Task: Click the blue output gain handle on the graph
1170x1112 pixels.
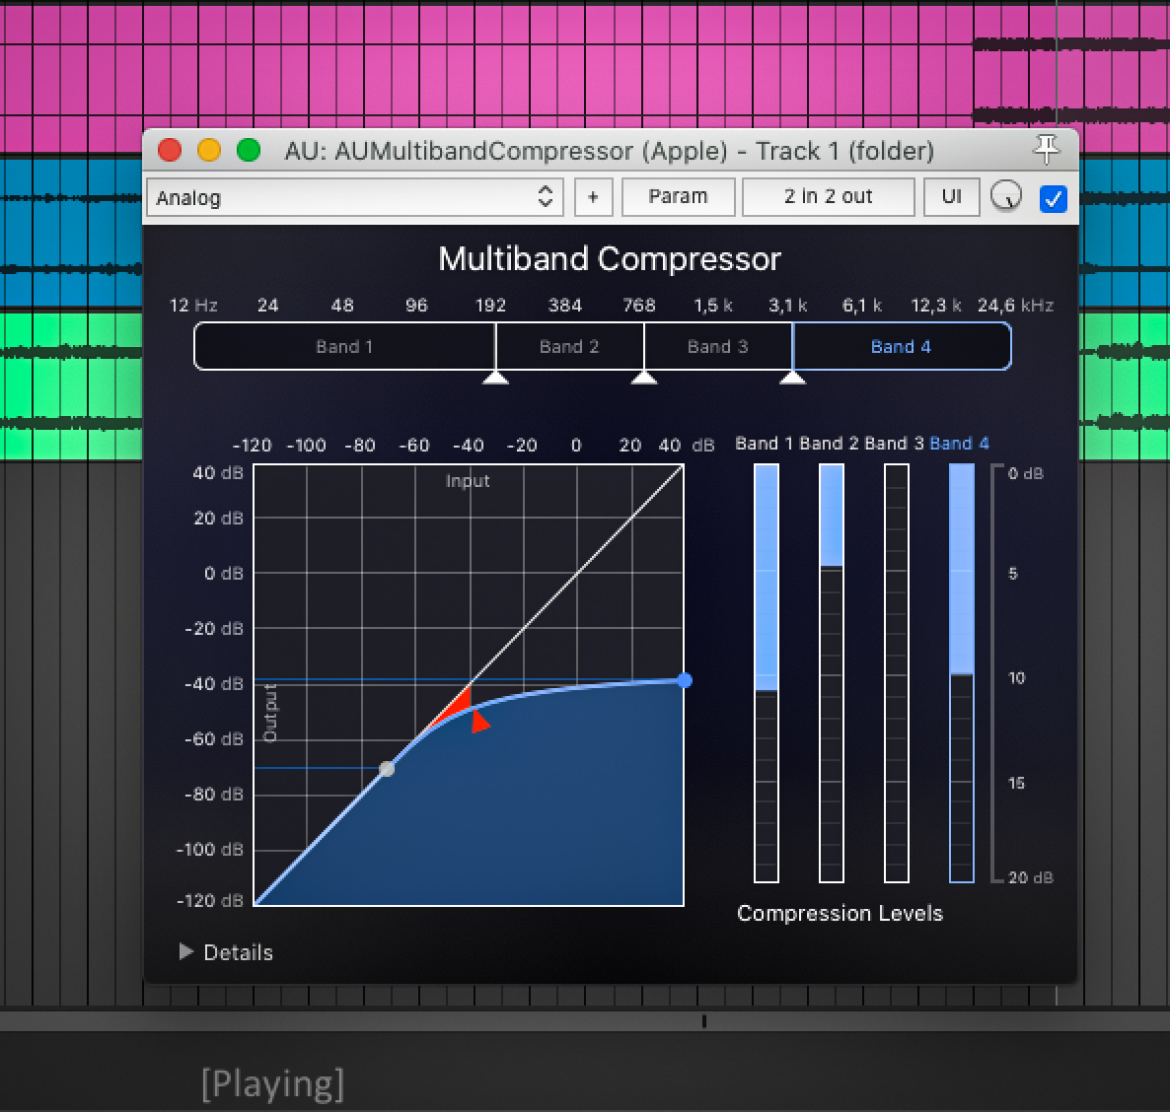Action: (684, 680)
